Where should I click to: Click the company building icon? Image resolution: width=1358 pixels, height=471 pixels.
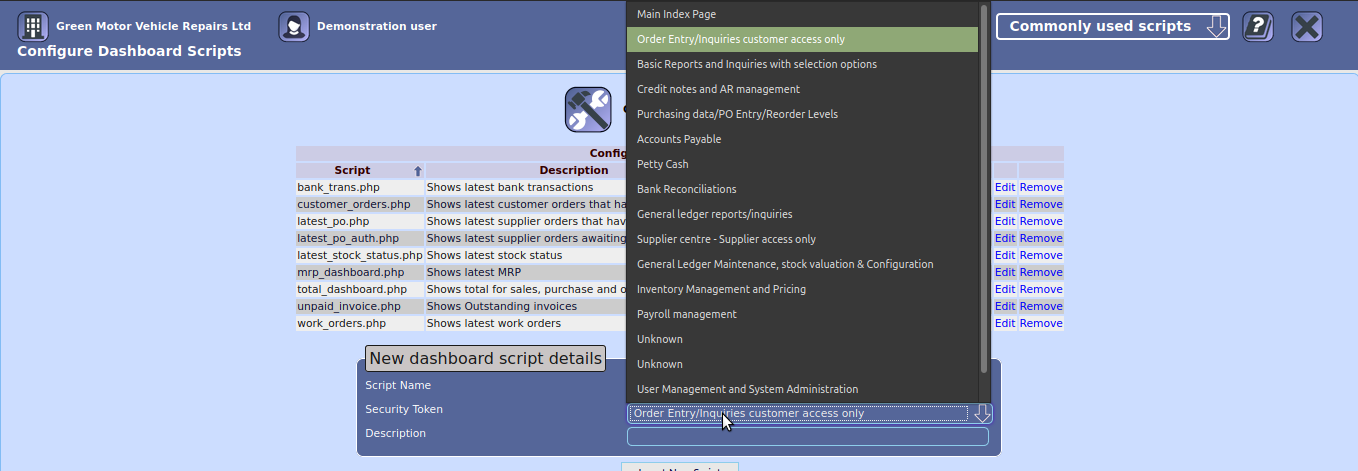coord(33,26)
